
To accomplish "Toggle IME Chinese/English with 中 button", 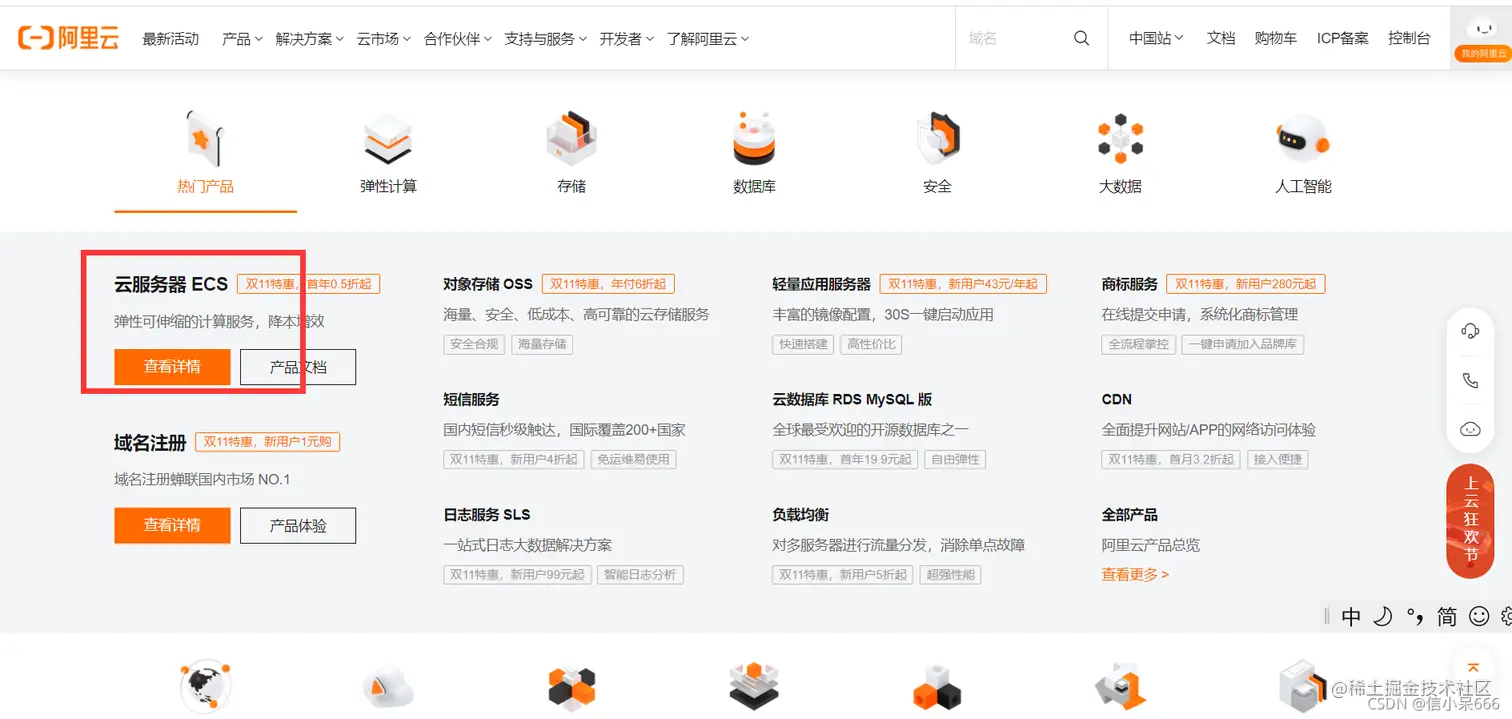I will pyautogui.click(x=1350, y=616).
